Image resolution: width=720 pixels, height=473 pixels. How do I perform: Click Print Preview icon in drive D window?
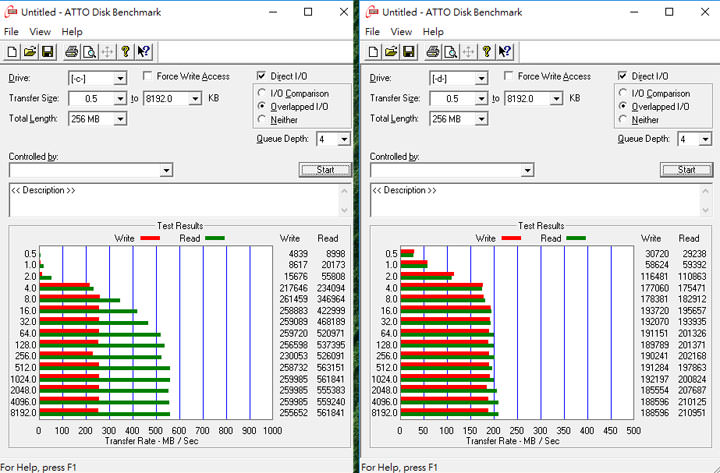[x=450, y=52]
